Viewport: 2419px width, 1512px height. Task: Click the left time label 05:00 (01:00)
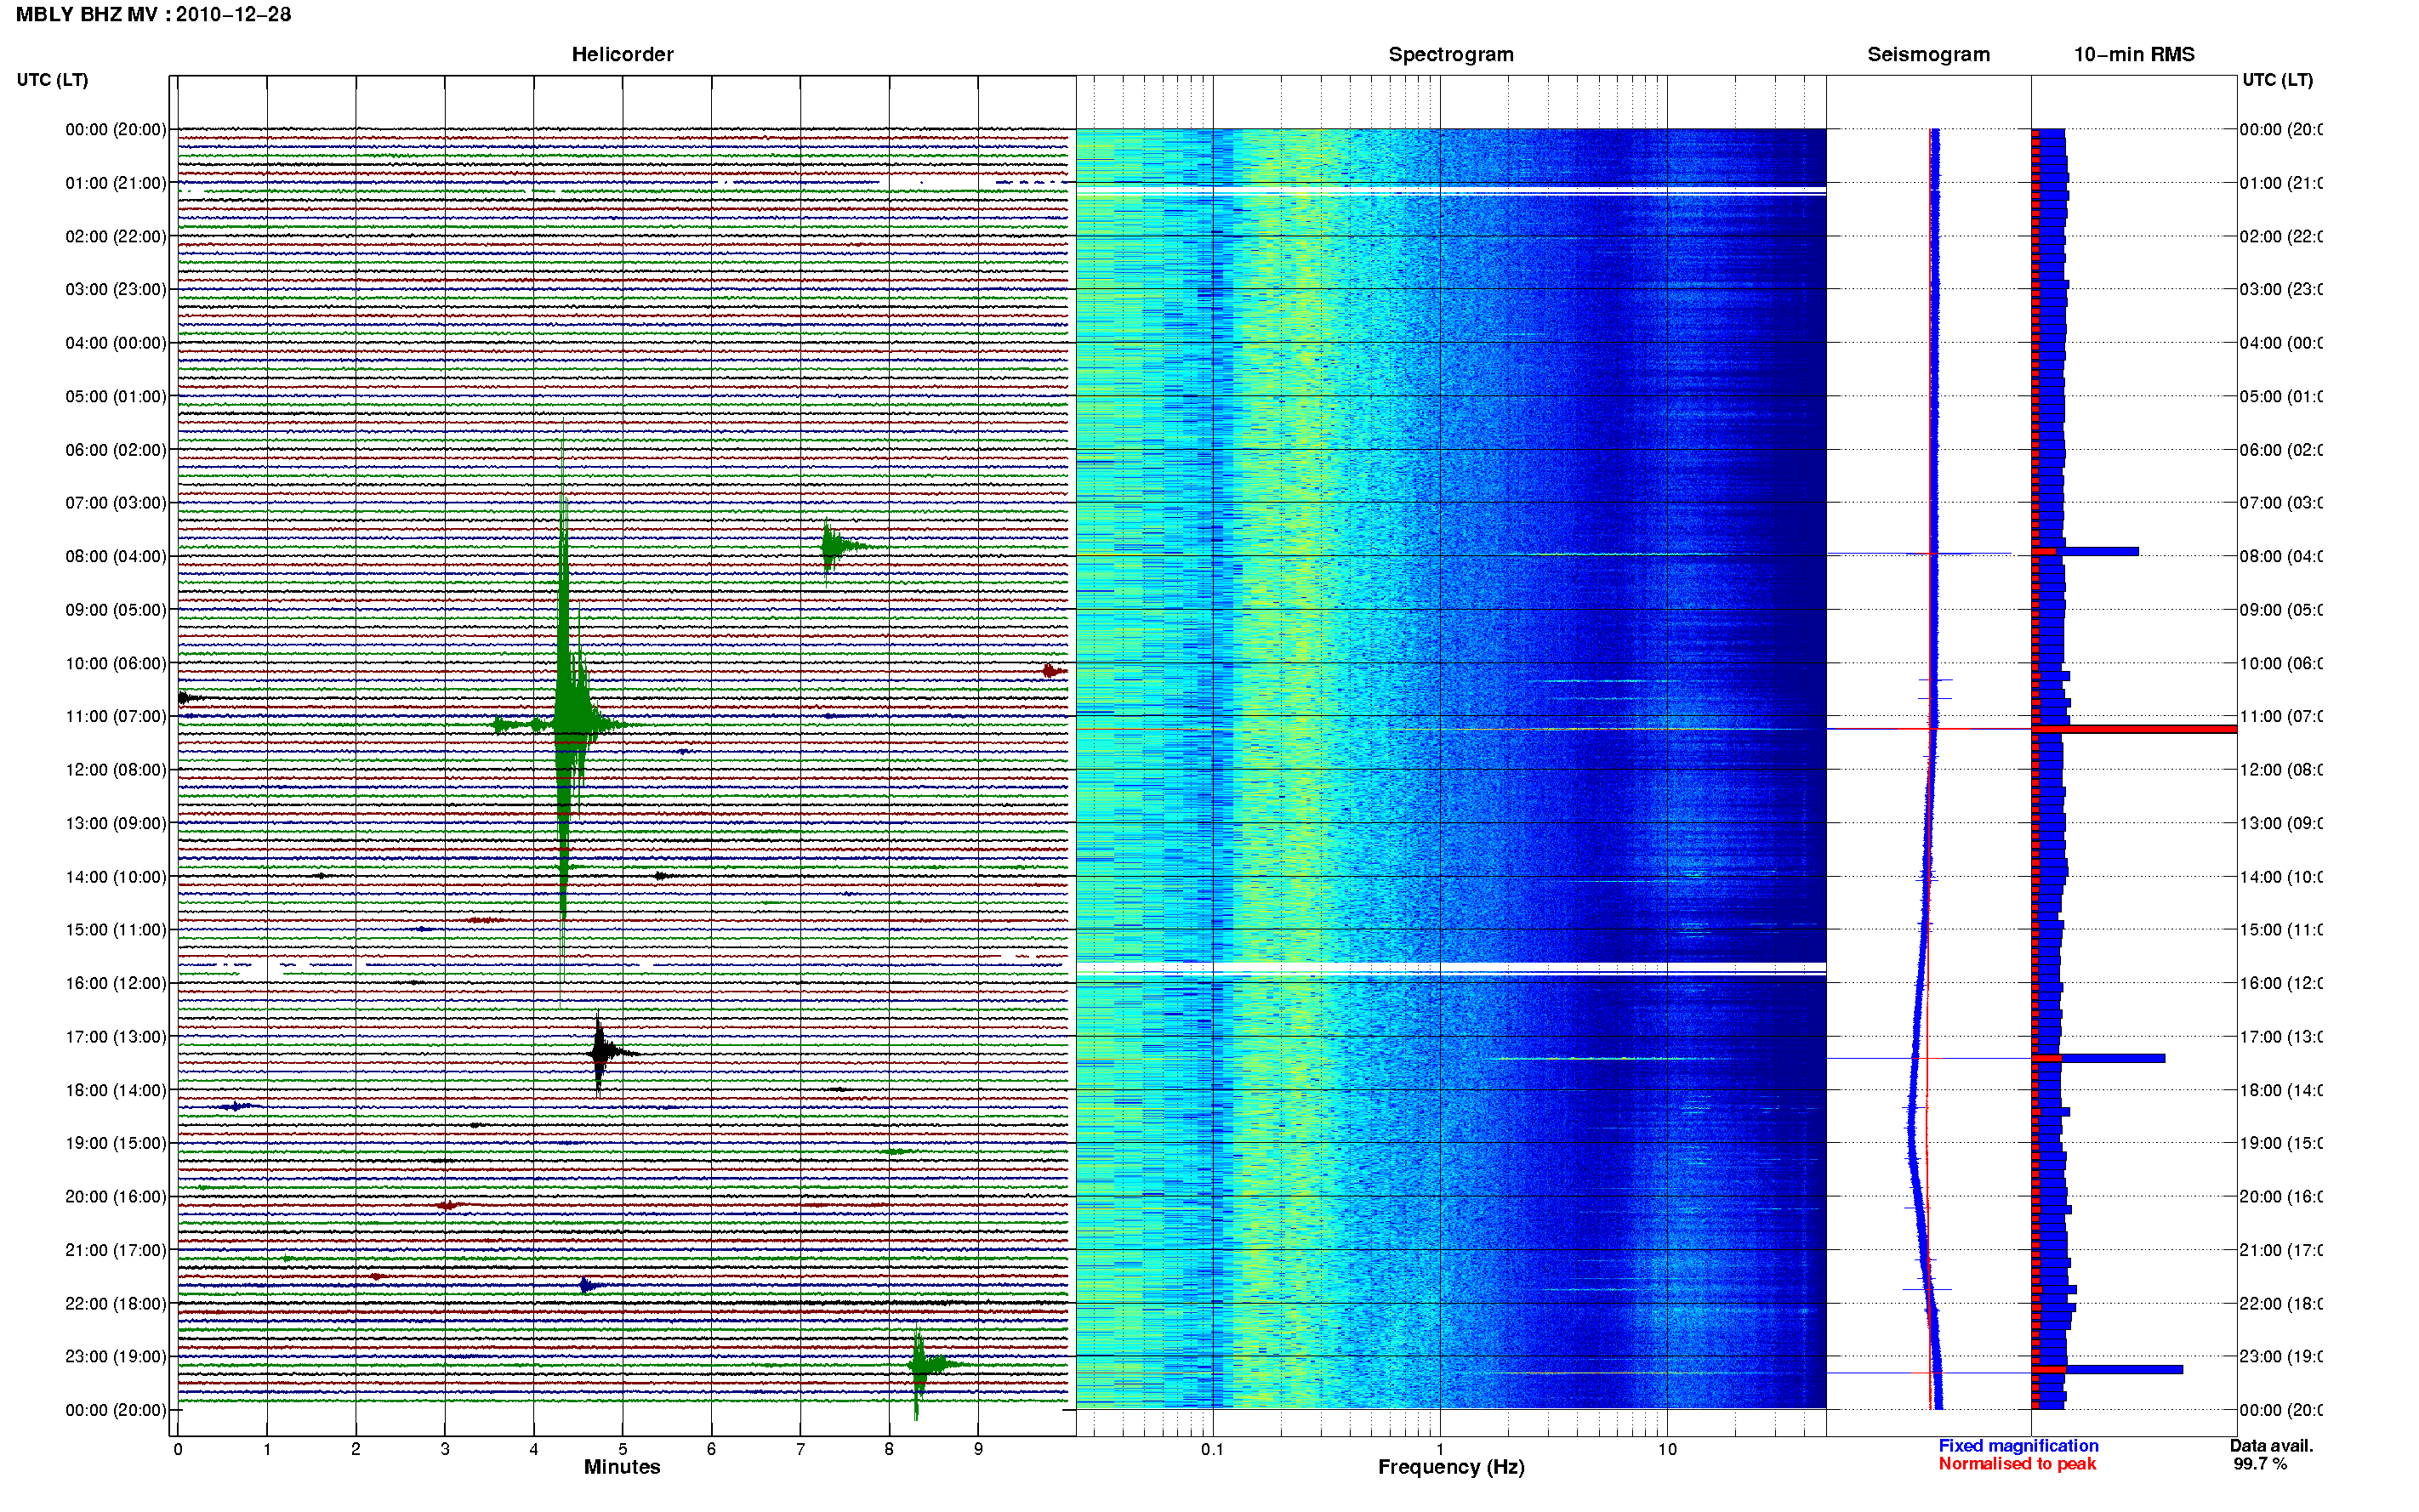pyautogui.click(x=116, y=397)
